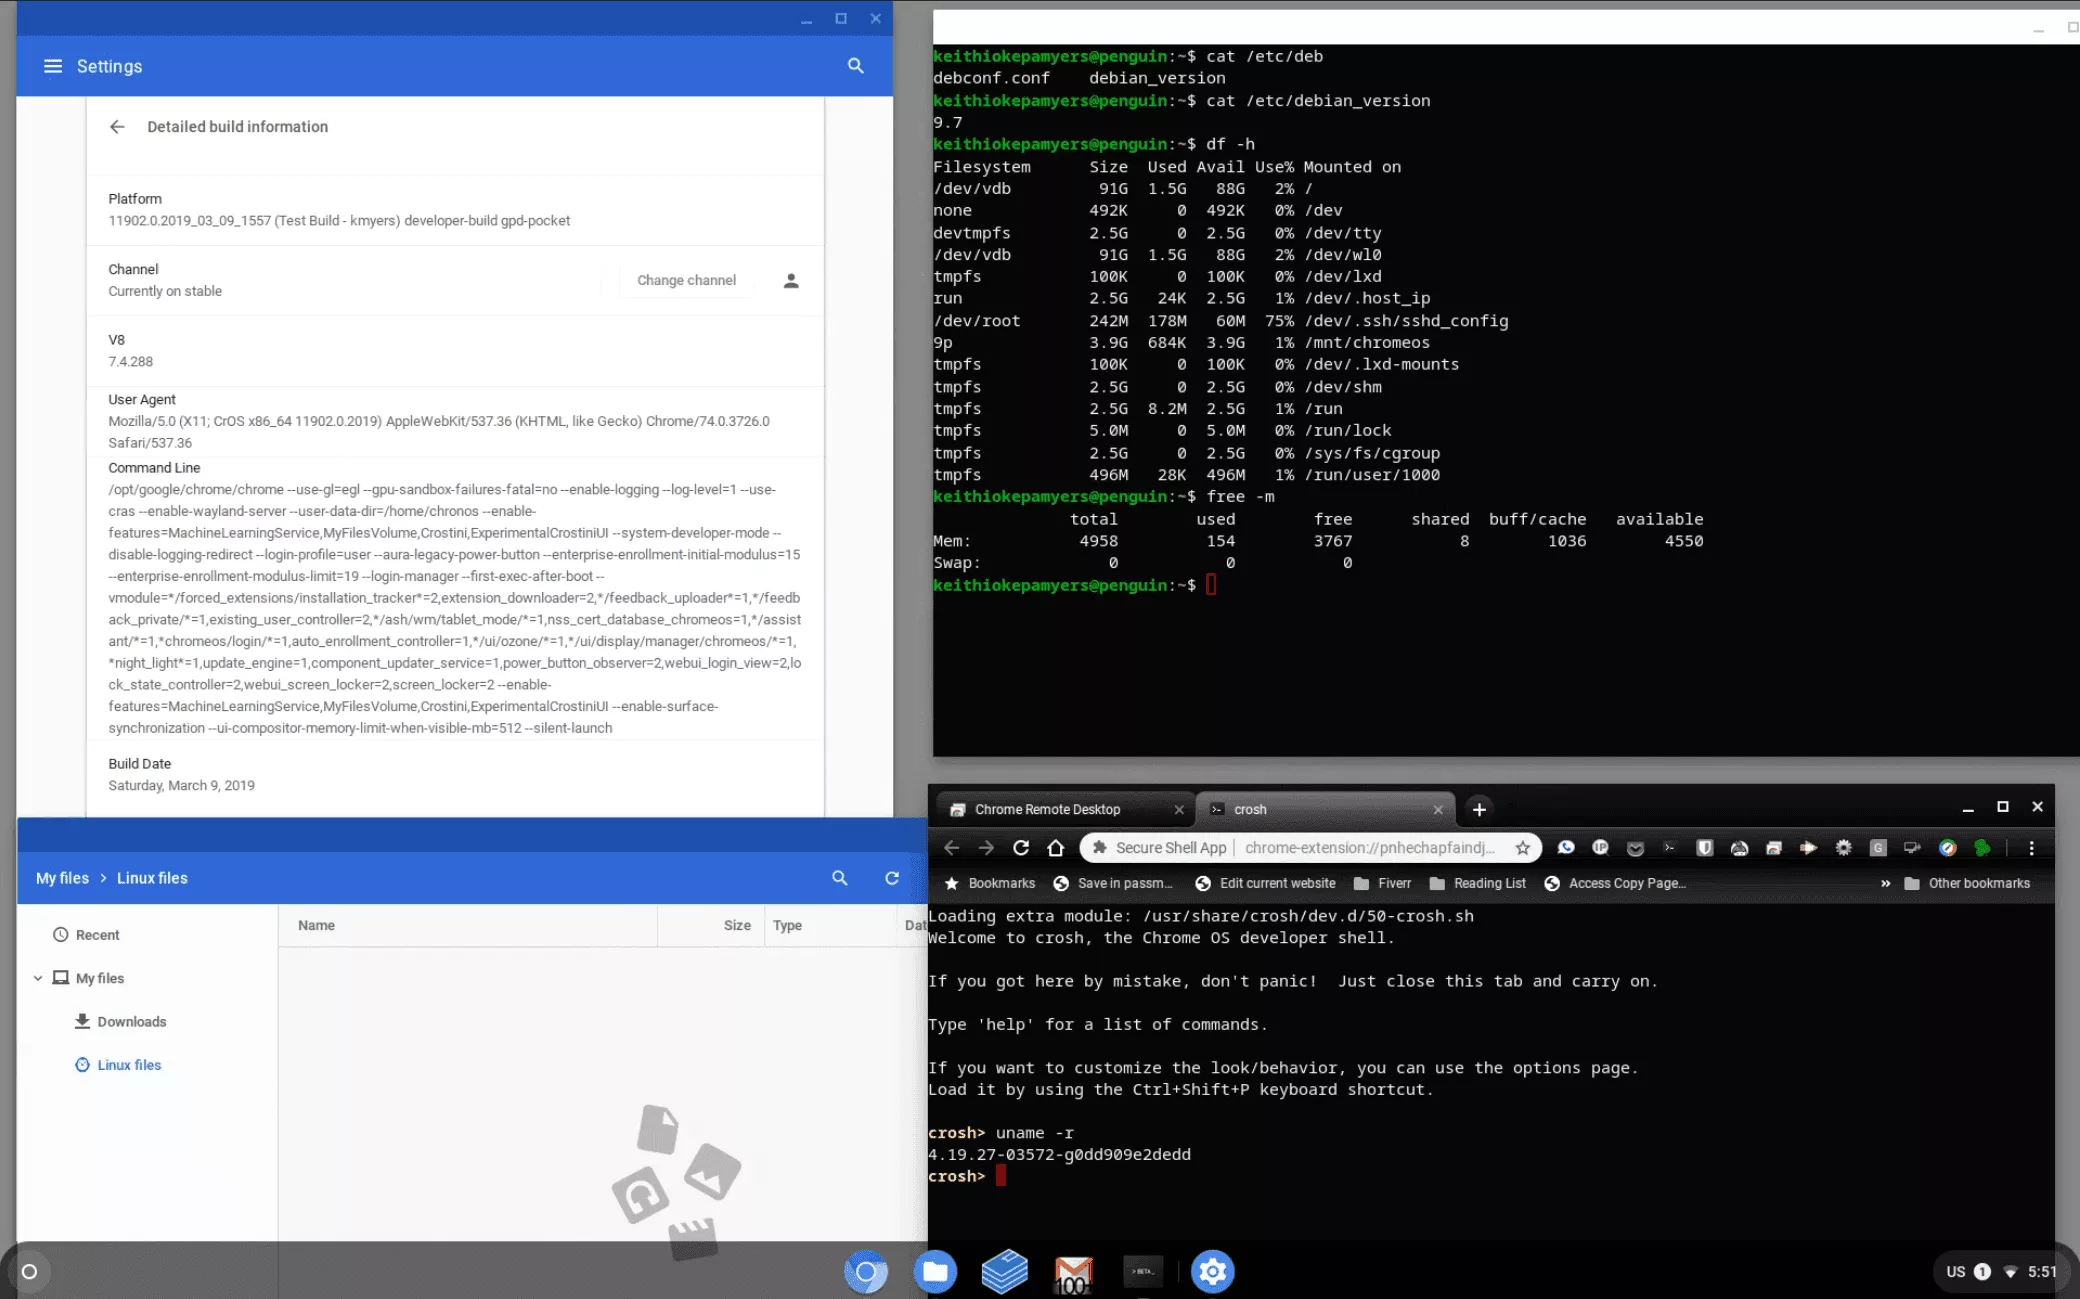
Task: Click Linux files in the breadcrumb
Action: pyautogui.click(x=152, y=878)
